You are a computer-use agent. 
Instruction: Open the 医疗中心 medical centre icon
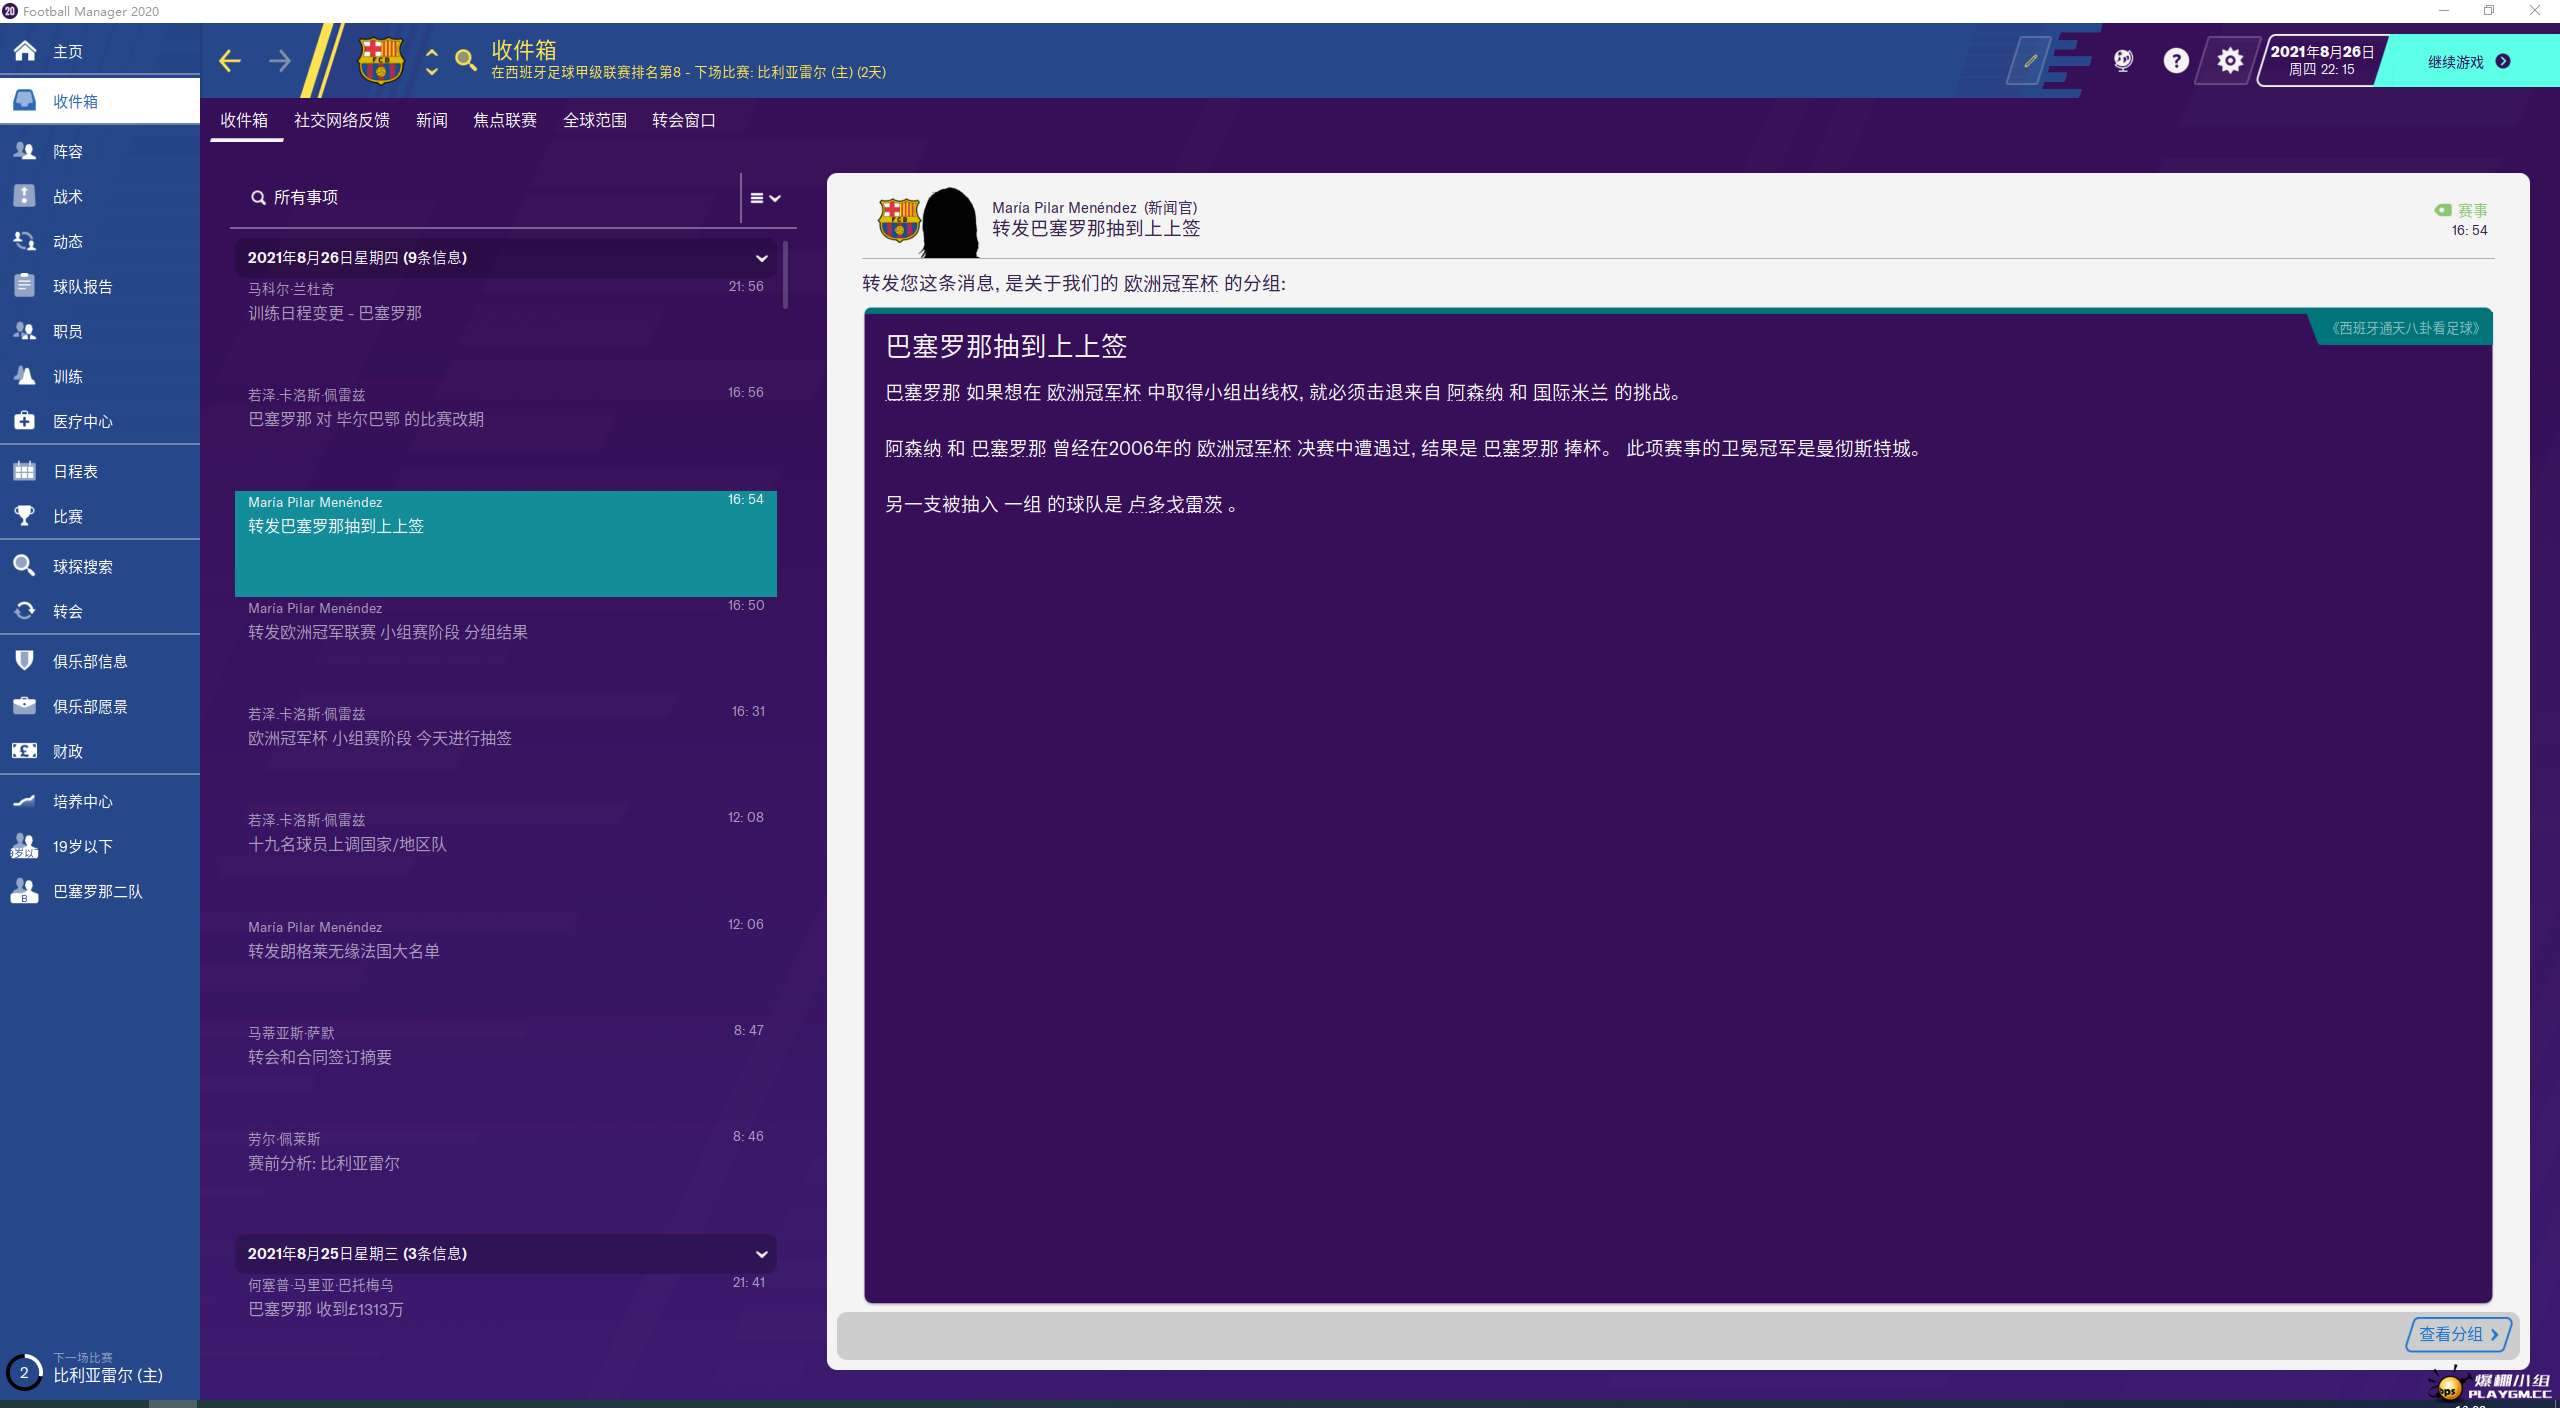(25, 421)
